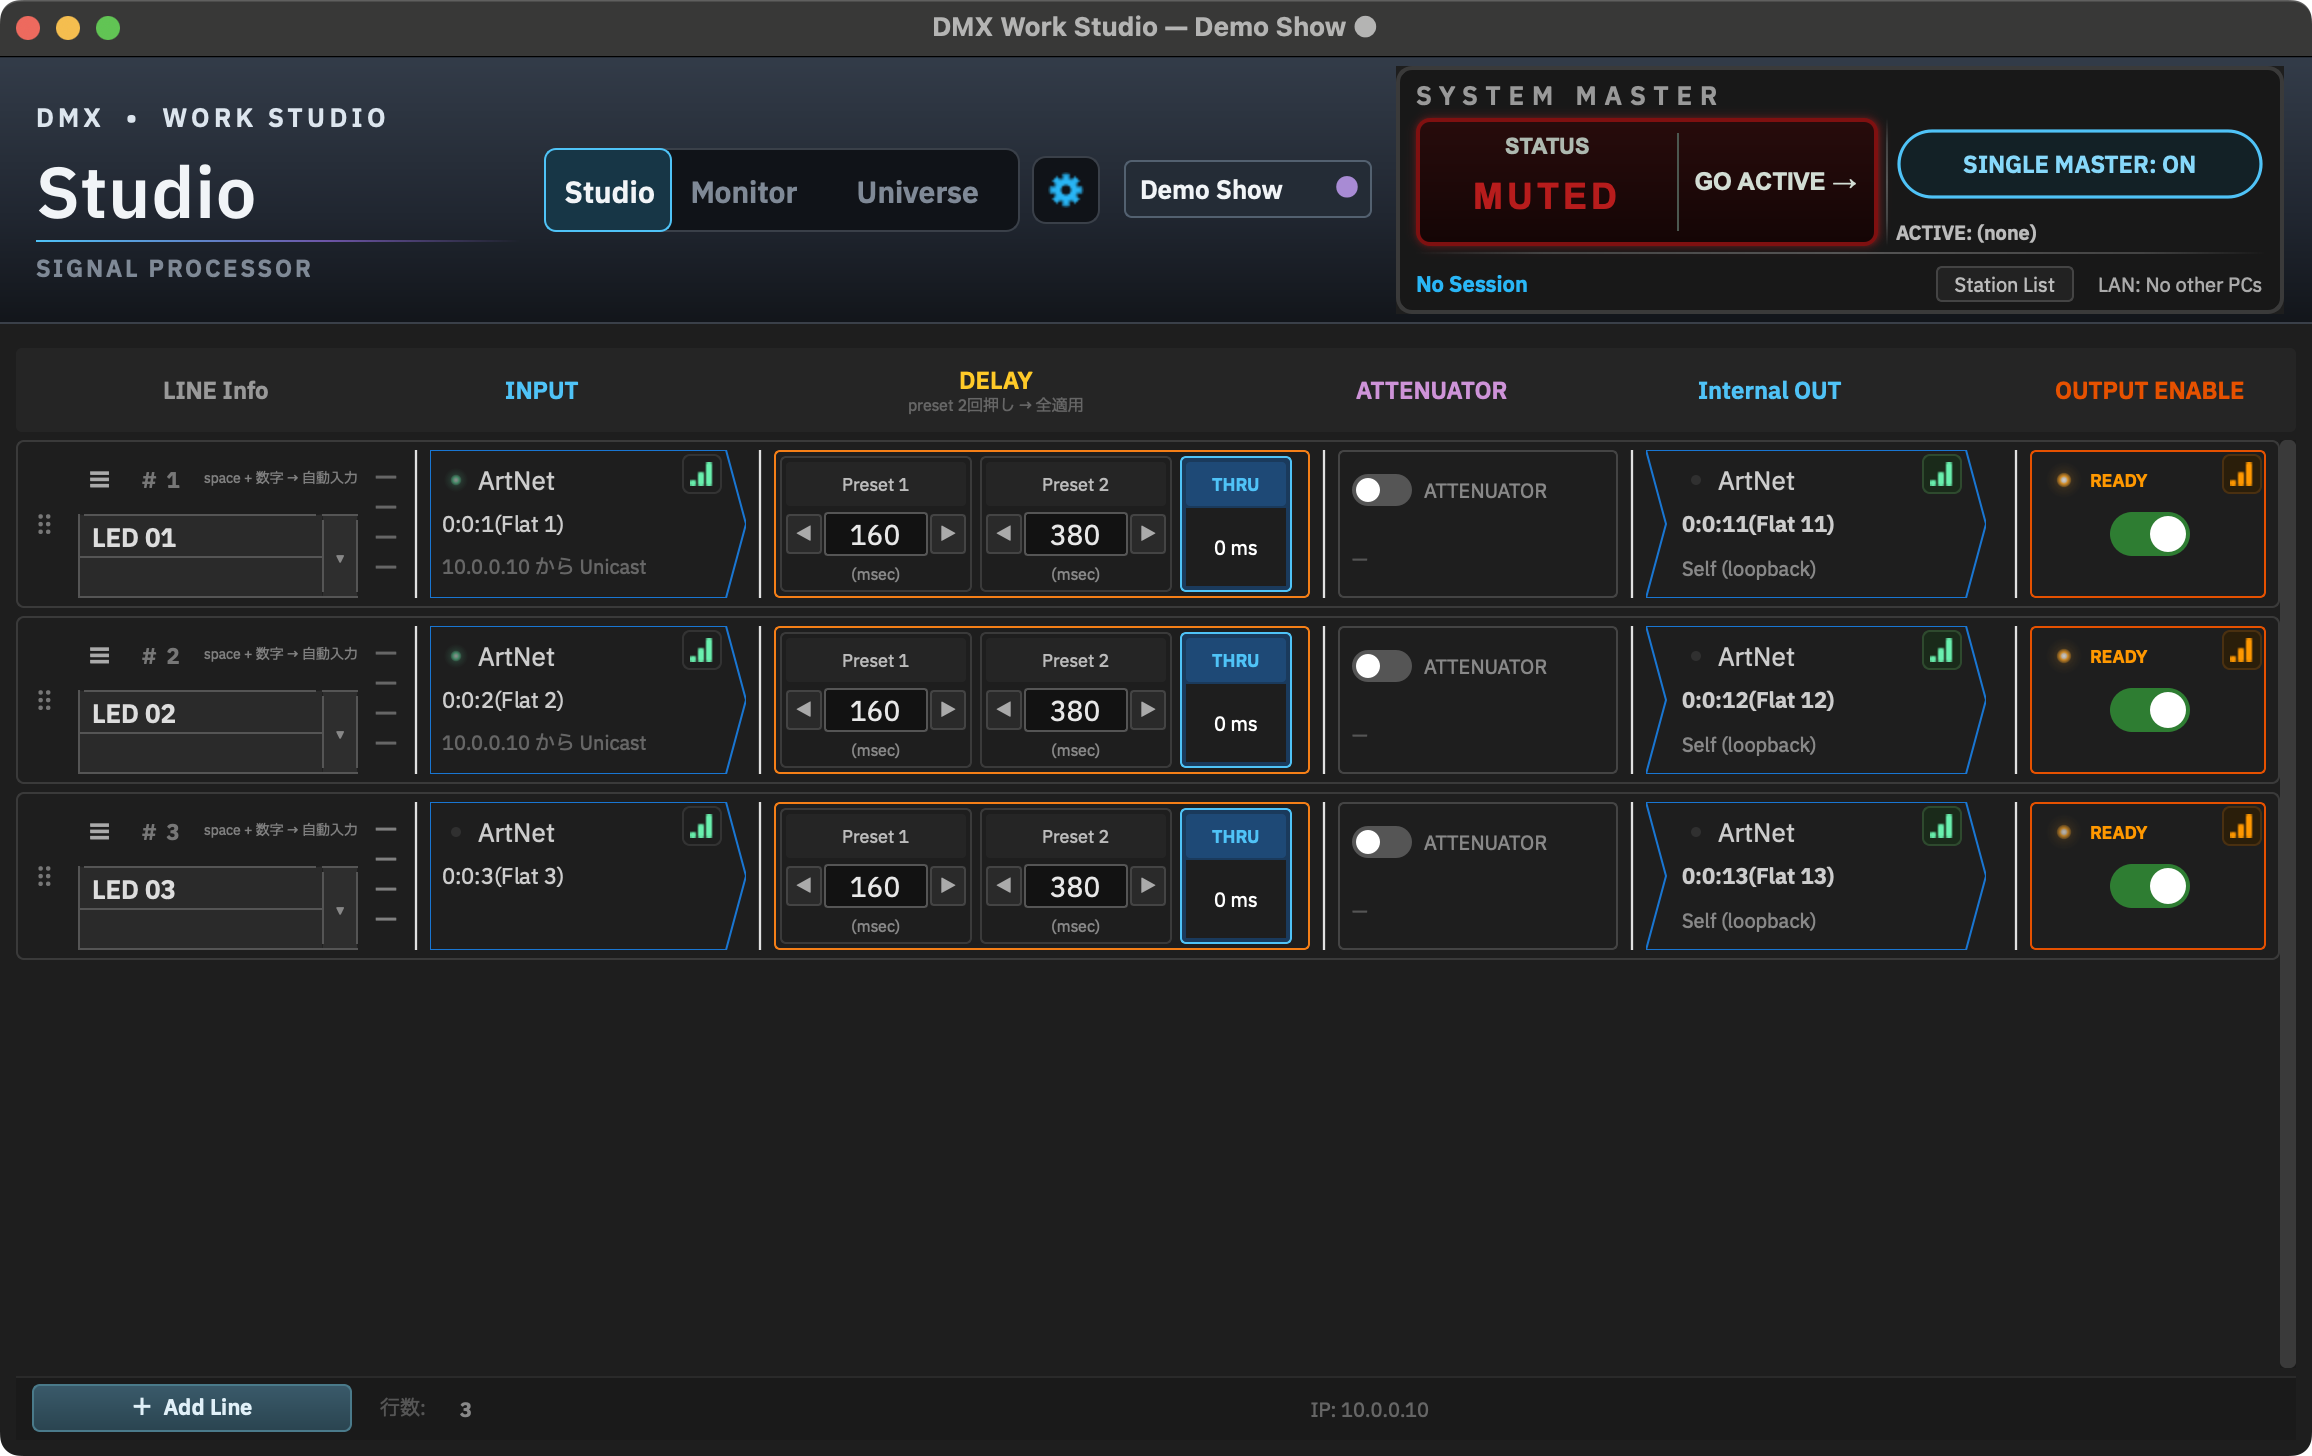Enable the ATTENUATOR switch on line LED 01
The height and width of the screenshot is (1456, 2312).
point(1381,490)
